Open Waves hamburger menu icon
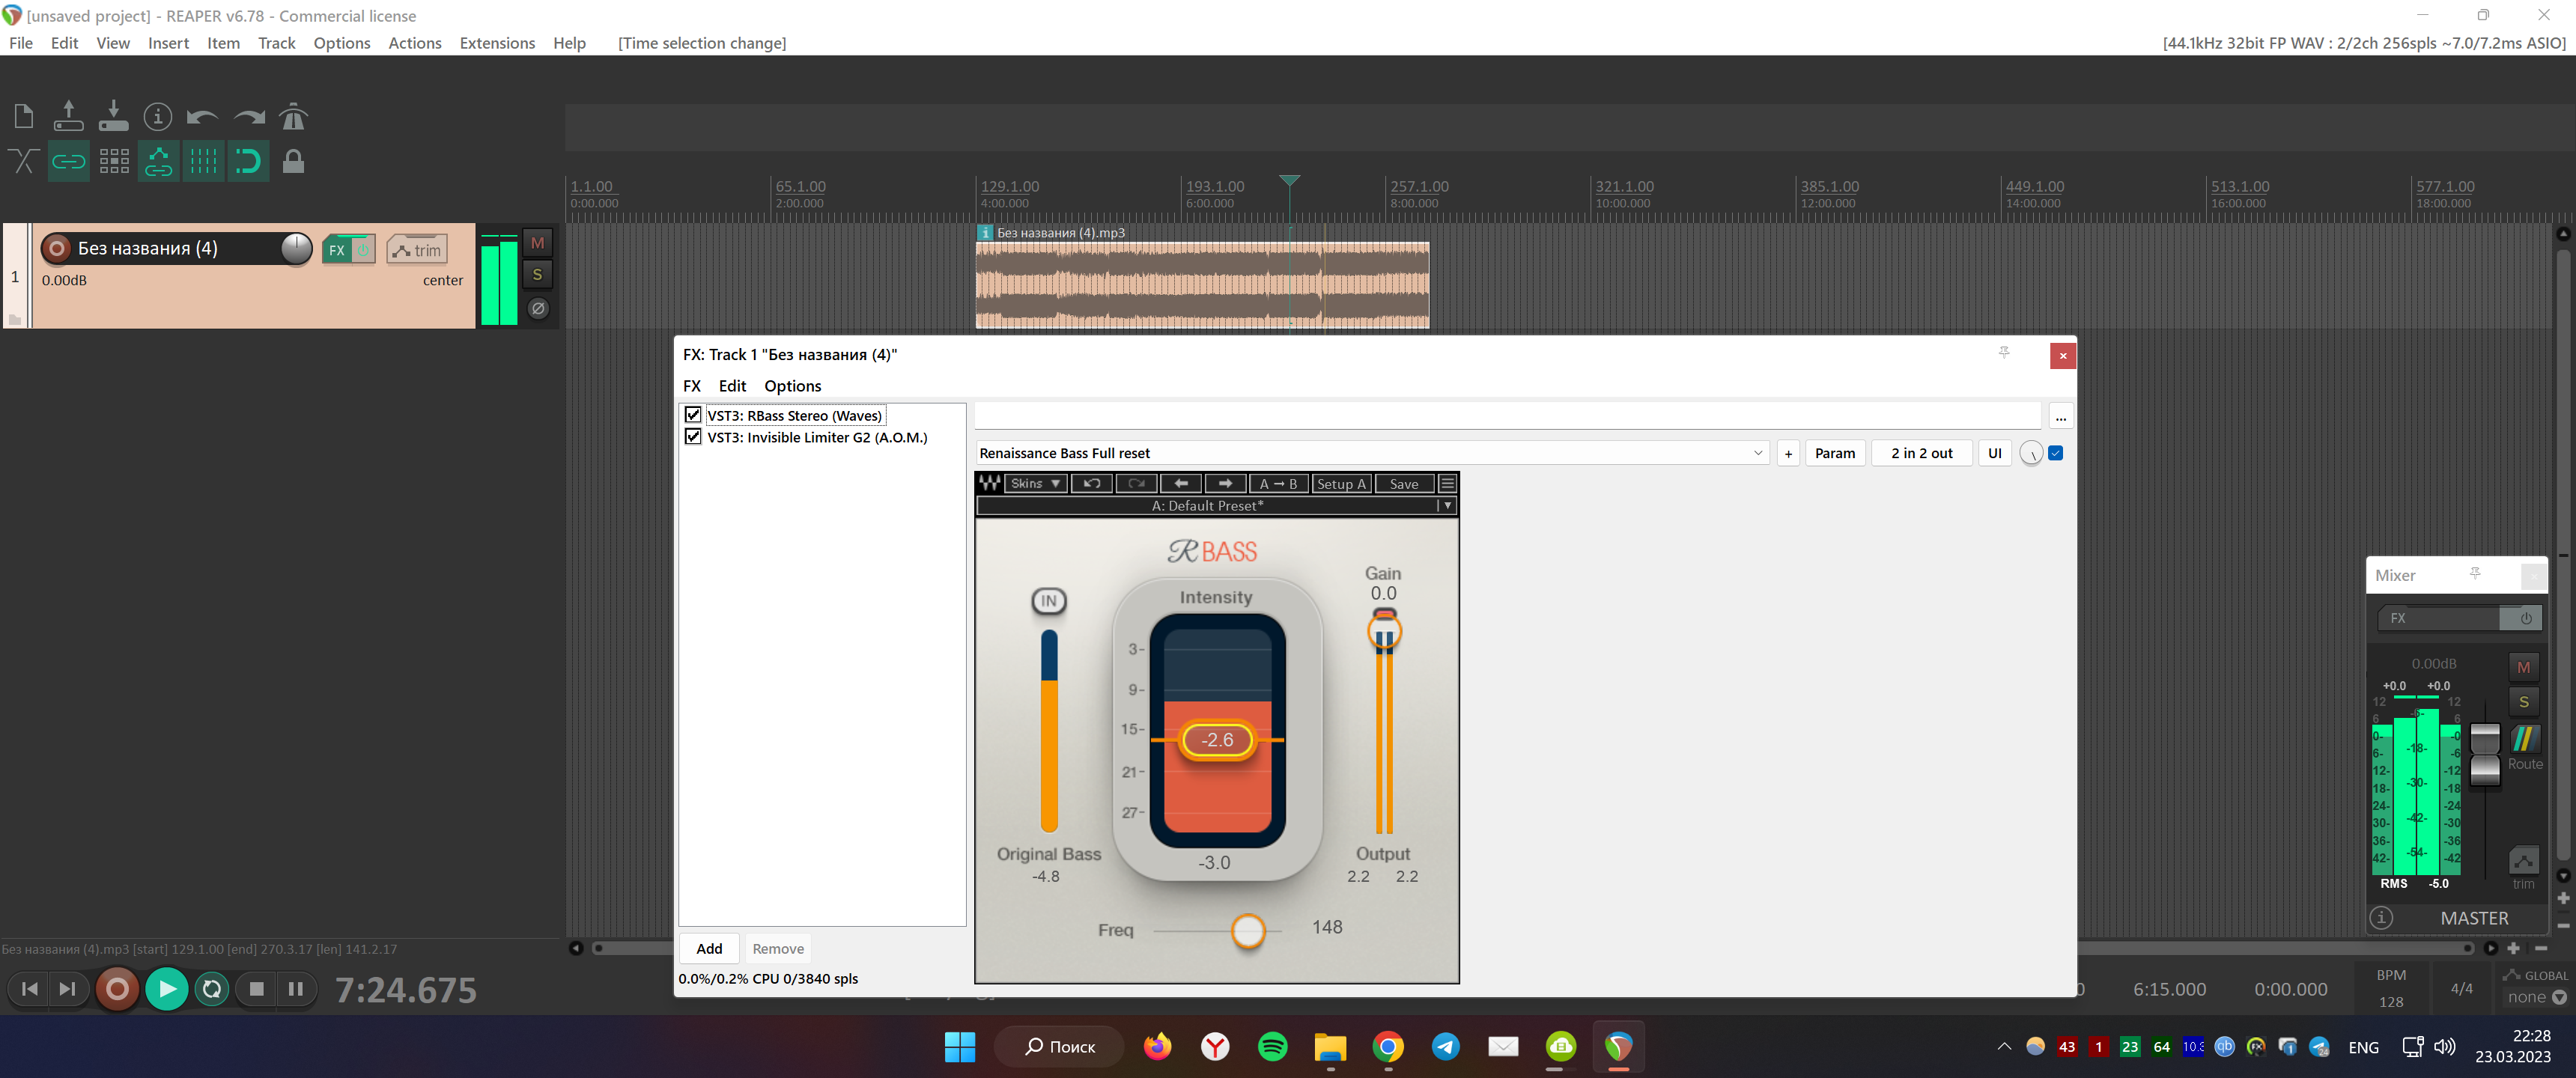The image size is (2576, 1078). coord(1447,484)
